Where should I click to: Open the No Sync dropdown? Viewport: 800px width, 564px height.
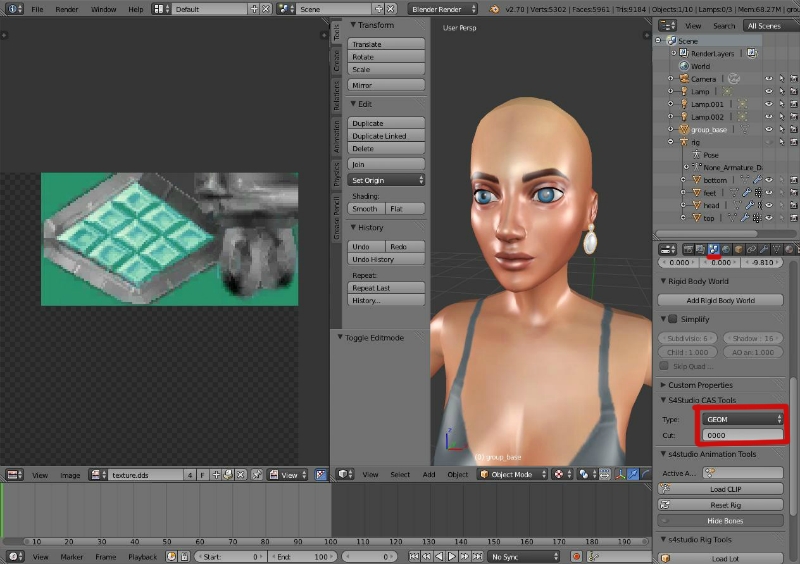[523, 556]
